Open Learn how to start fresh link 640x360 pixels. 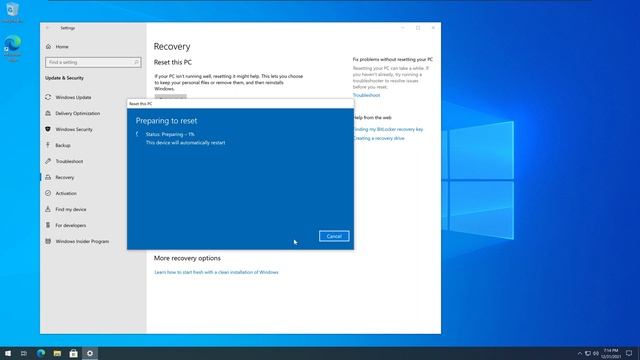click(x=216, y=272)
